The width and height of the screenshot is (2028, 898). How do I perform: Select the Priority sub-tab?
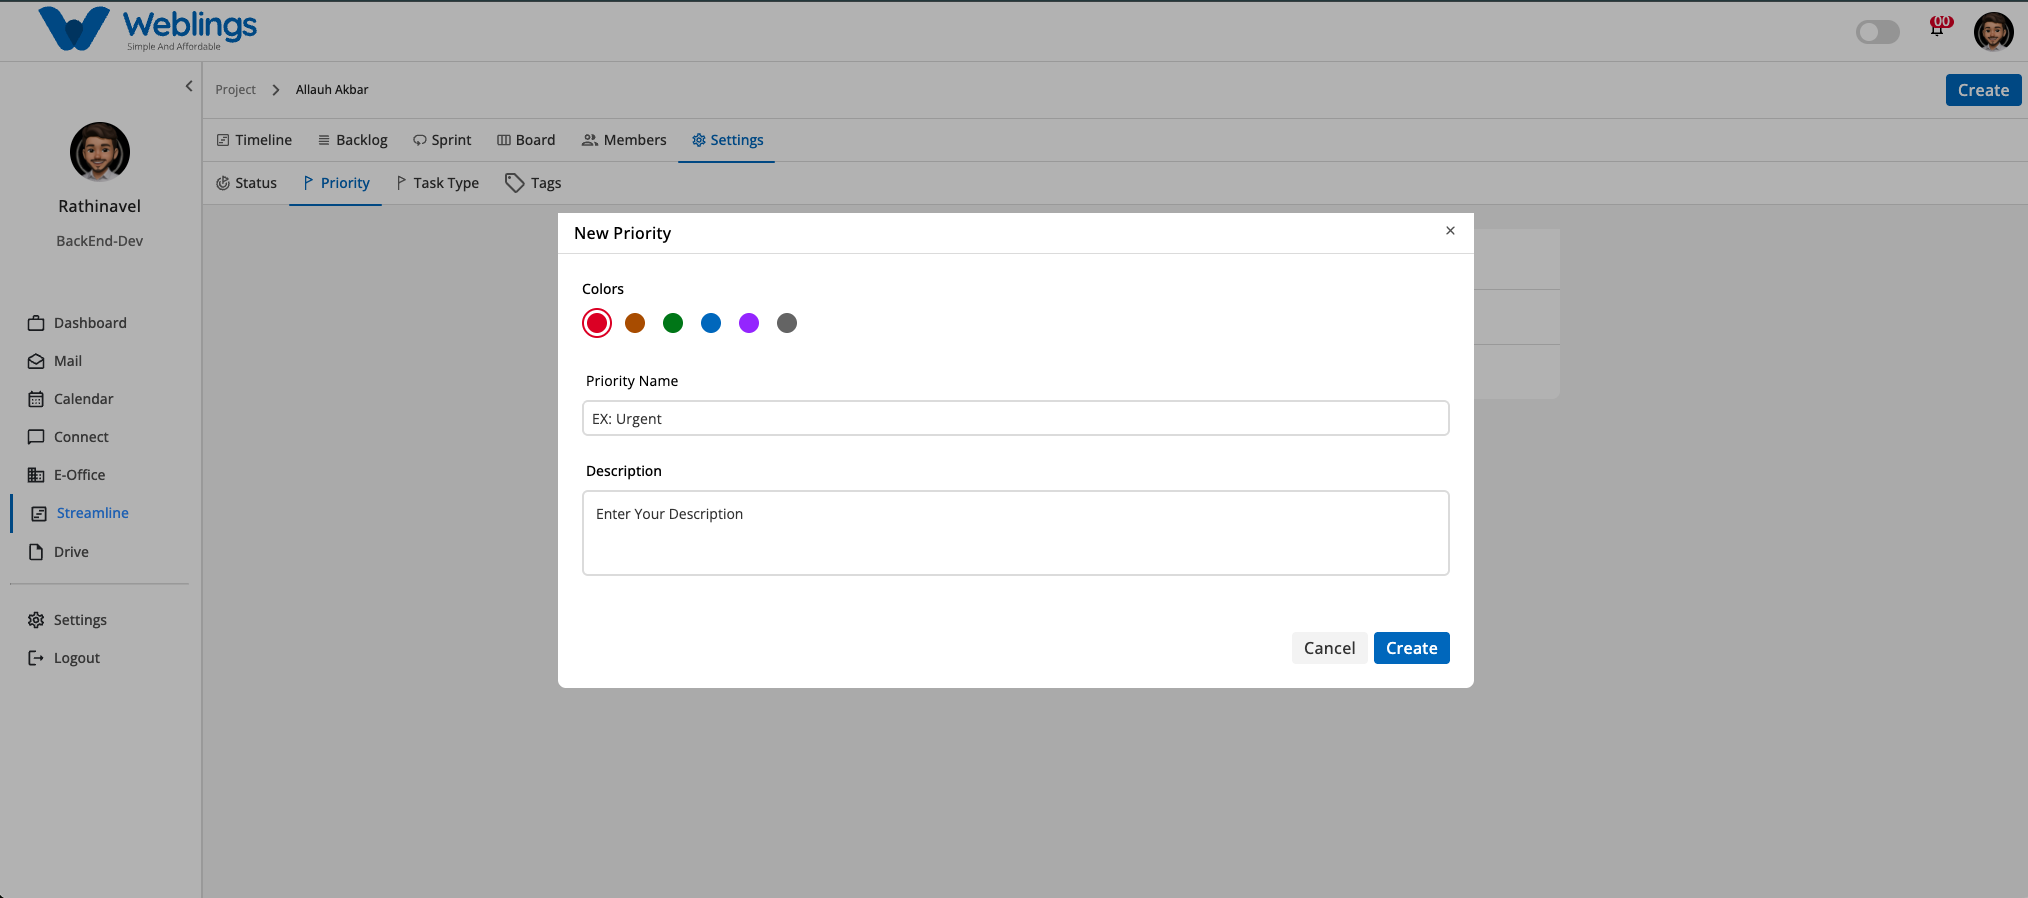[336, 183]
